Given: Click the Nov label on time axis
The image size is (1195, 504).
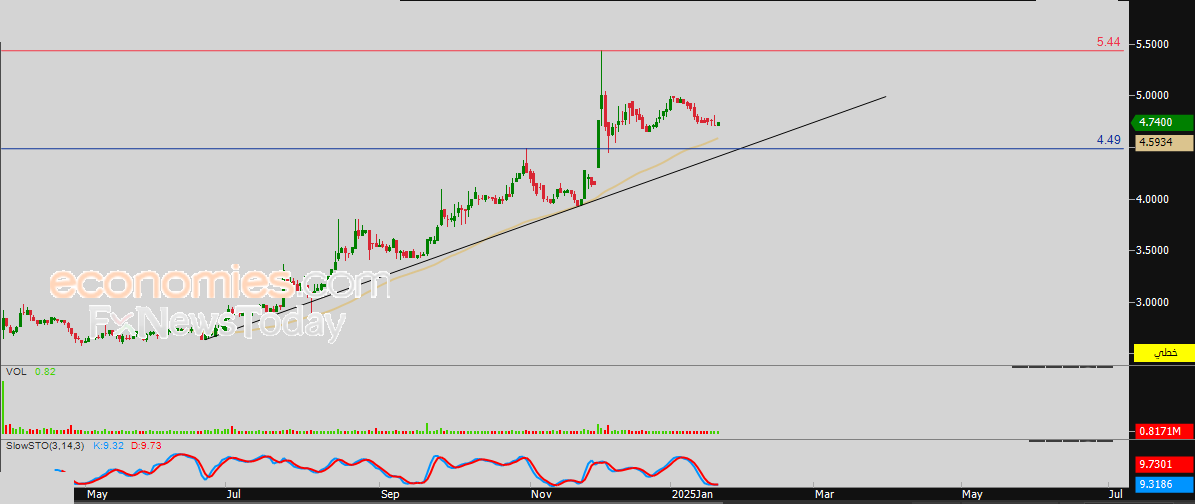Looking at the screenshot, I should [x=540, y=496].
